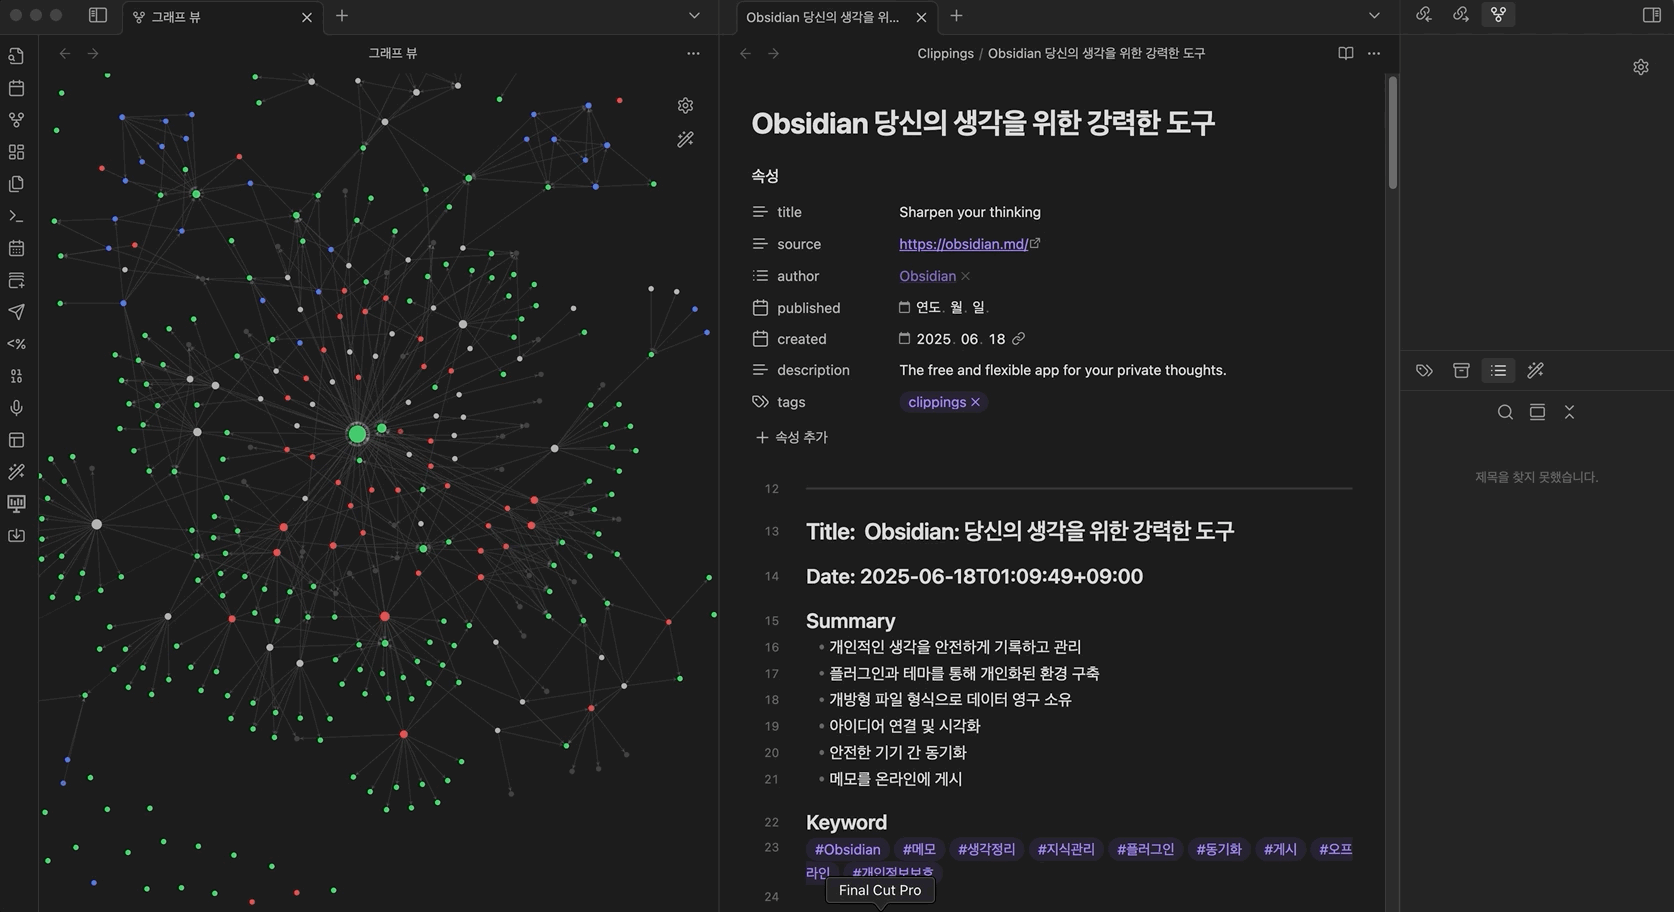Show outline list view in right sidebar
The height and width of the screenshot is (912, 1674).
point(1498,371)
